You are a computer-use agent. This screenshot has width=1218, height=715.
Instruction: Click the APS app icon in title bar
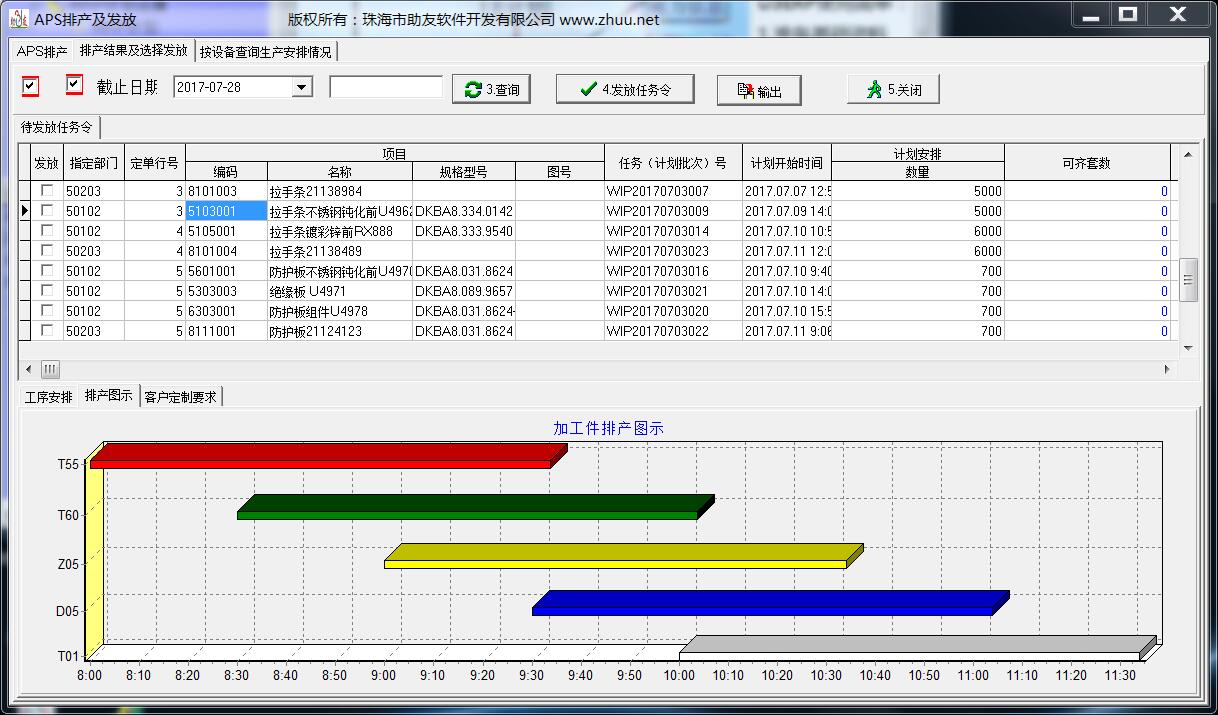tap(18, 18)
